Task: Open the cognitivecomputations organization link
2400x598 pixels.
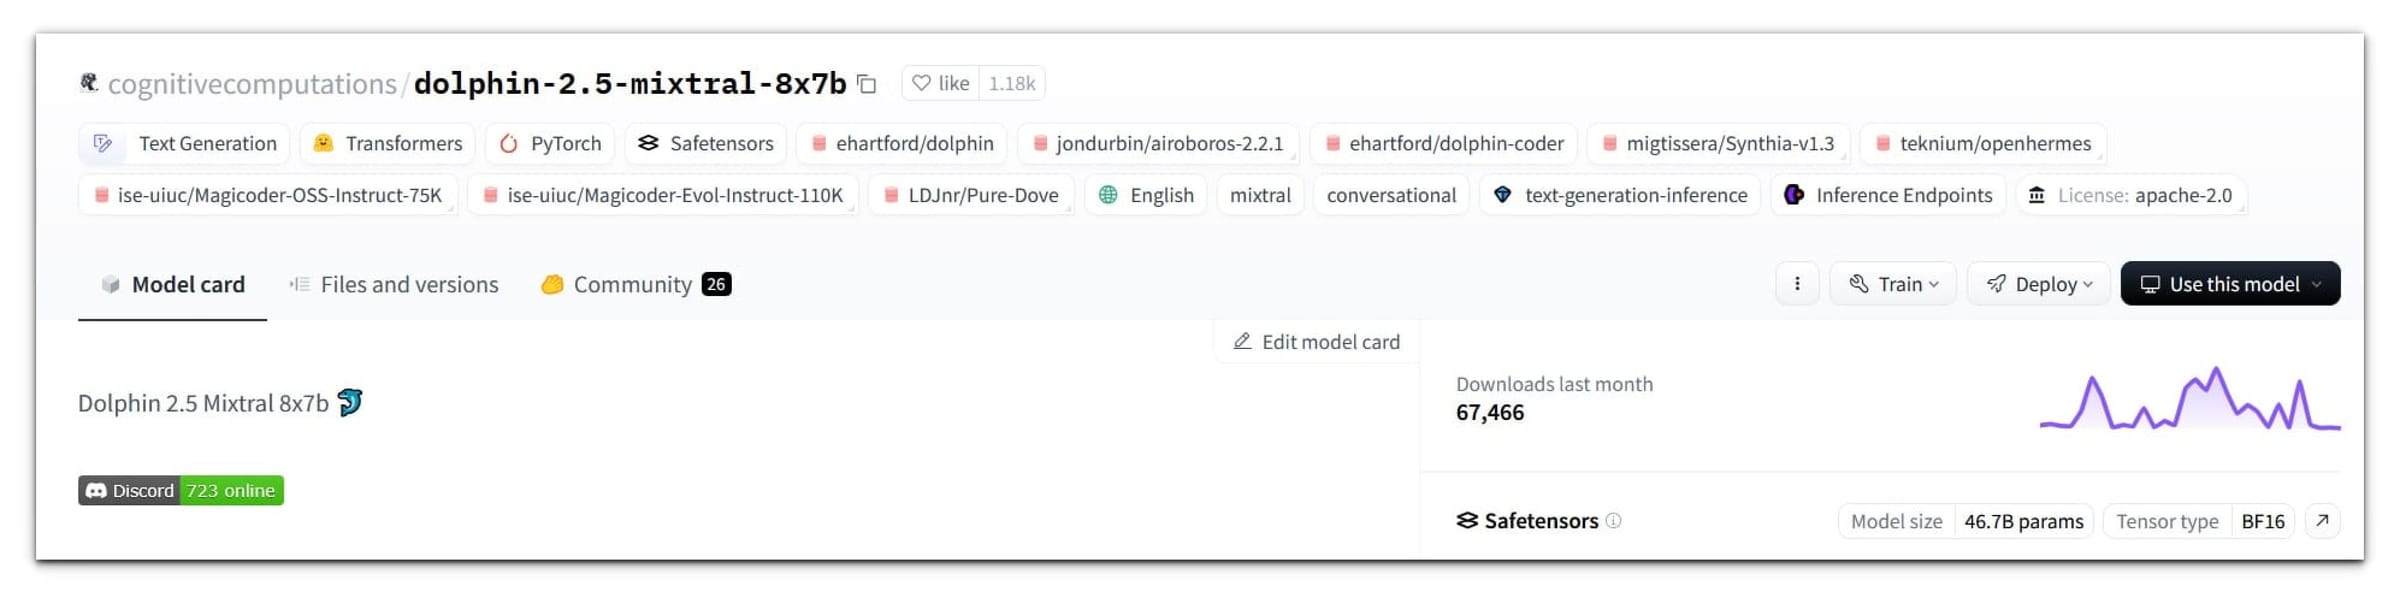Action: [x=252, y=84]
